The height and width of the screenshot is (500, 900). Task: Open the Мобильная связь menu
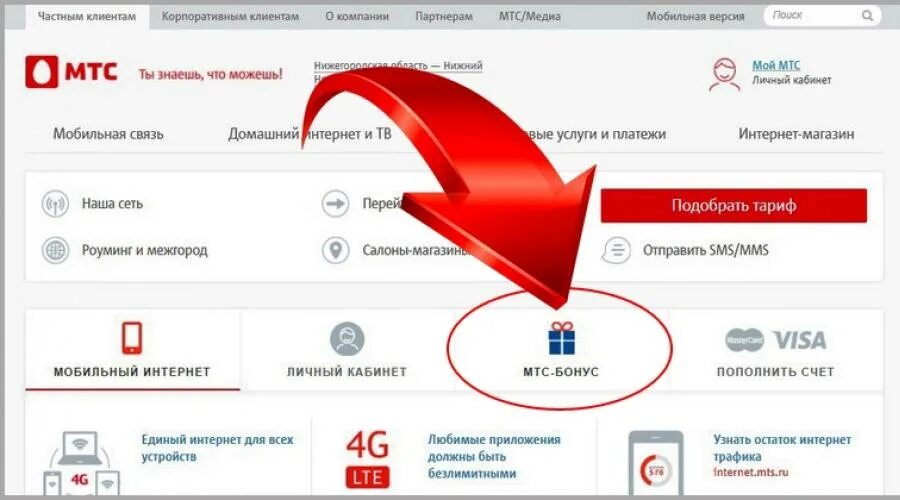point(108,134)
